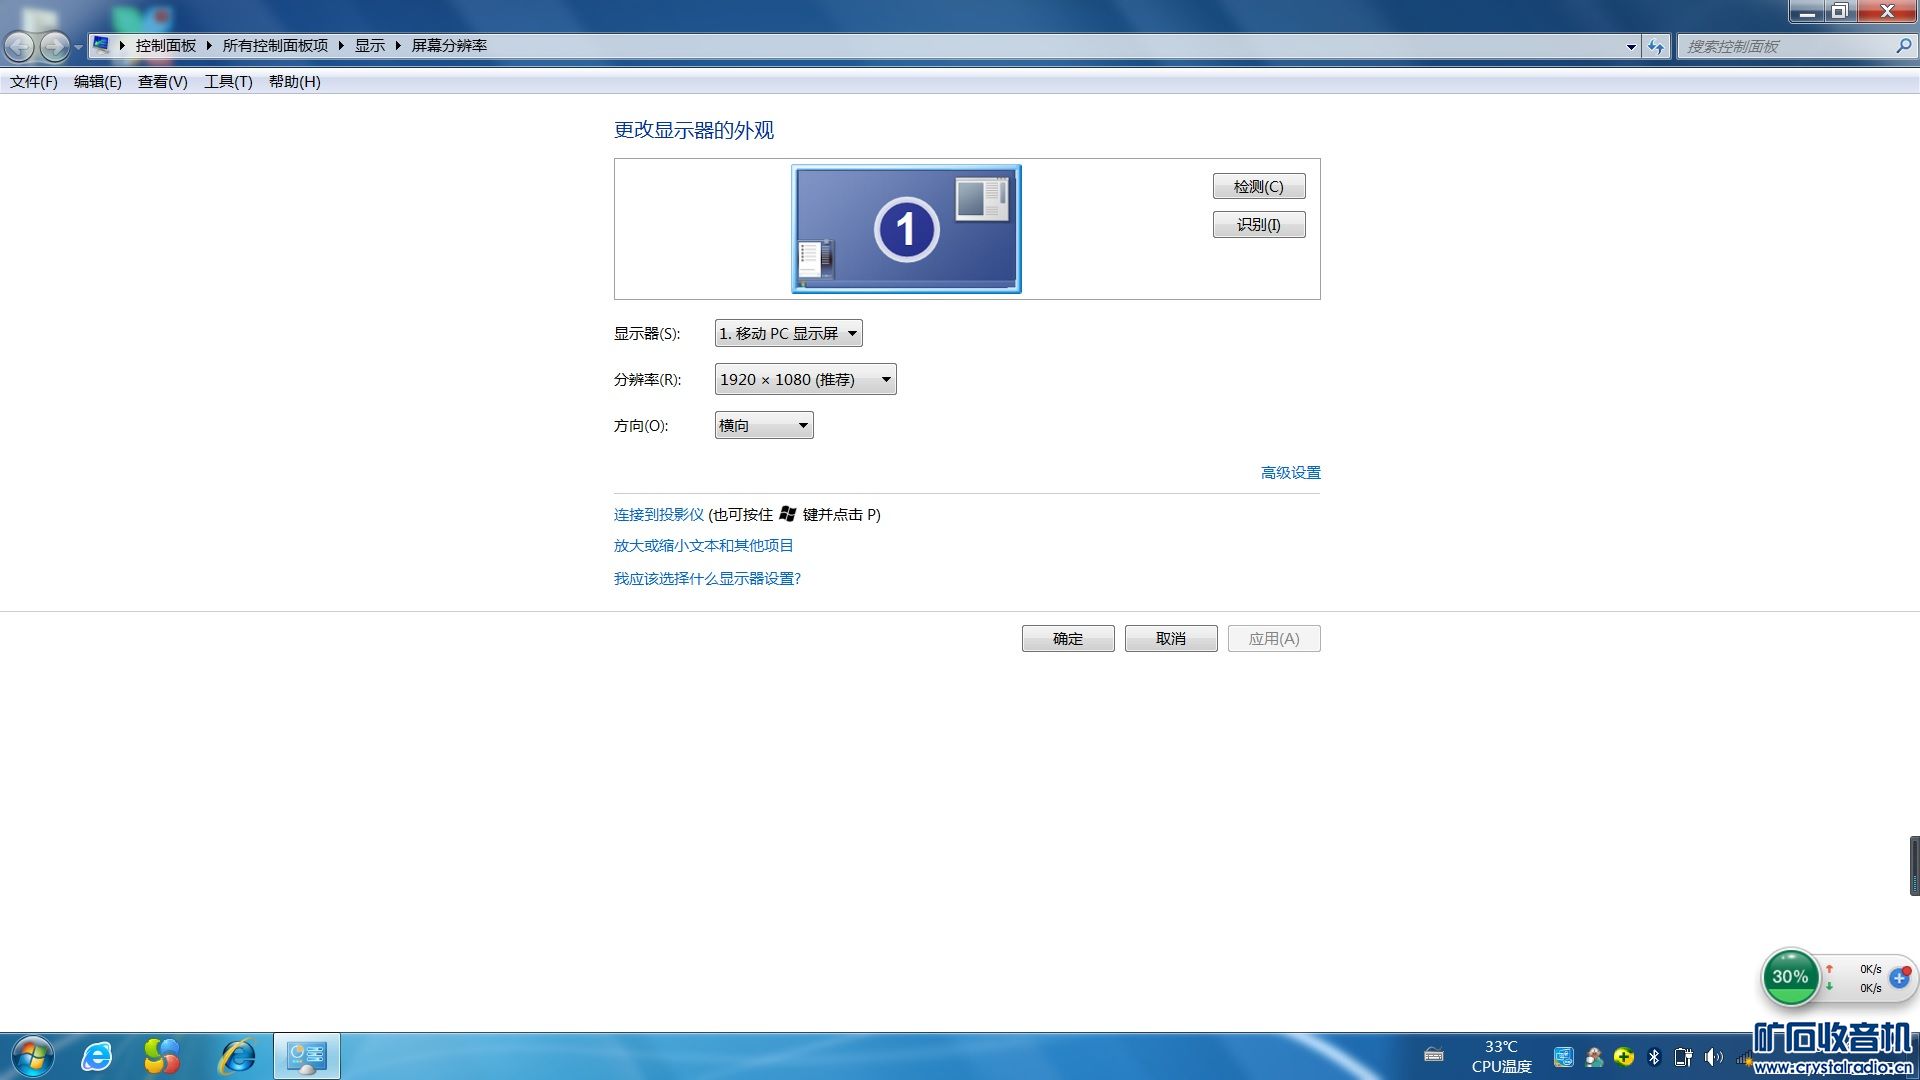
Task: Open the 高级设置 advanced settings link
Action: (1290, 472)
